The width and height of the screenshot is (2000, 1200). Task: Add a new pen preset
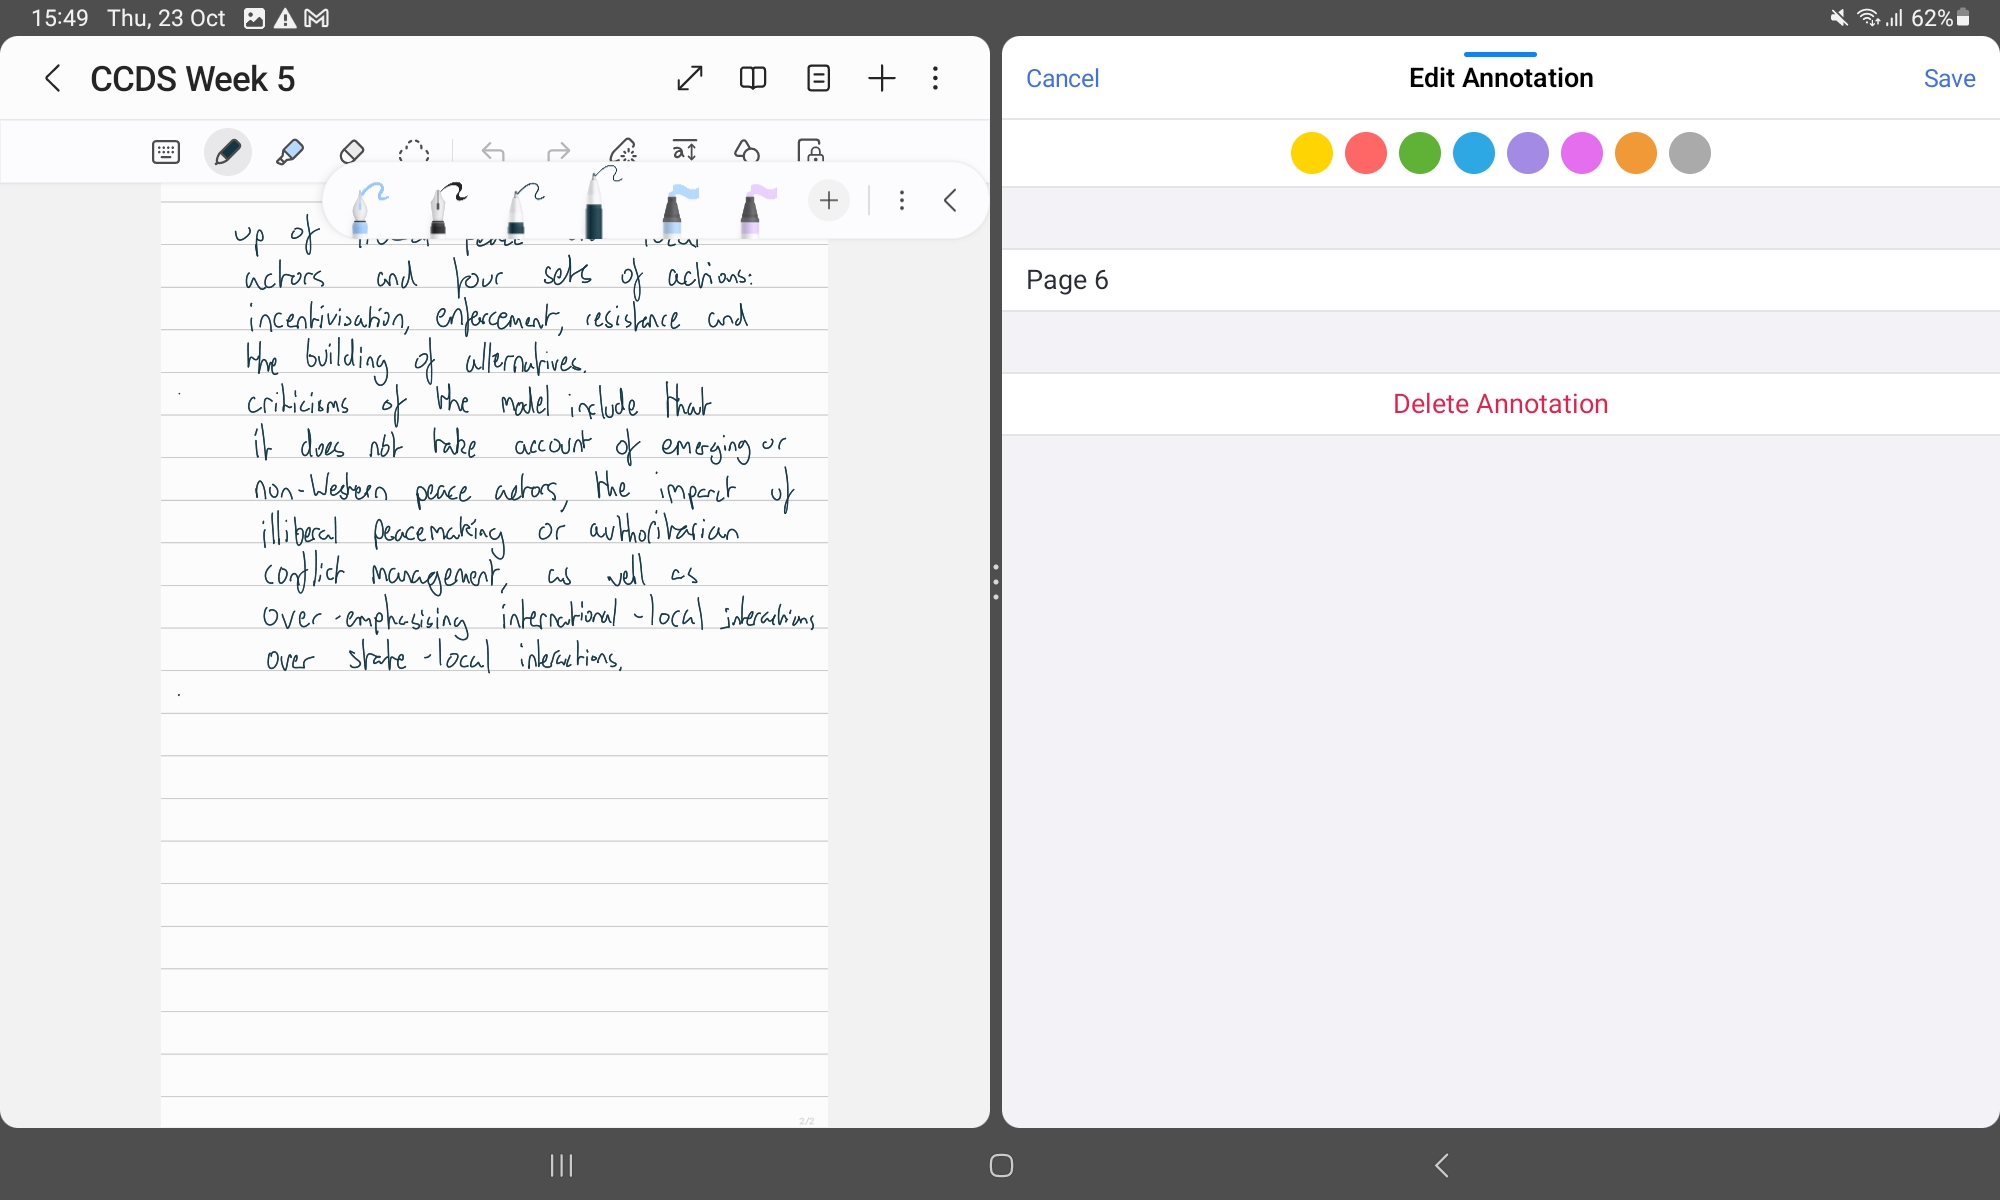(829, 200)
